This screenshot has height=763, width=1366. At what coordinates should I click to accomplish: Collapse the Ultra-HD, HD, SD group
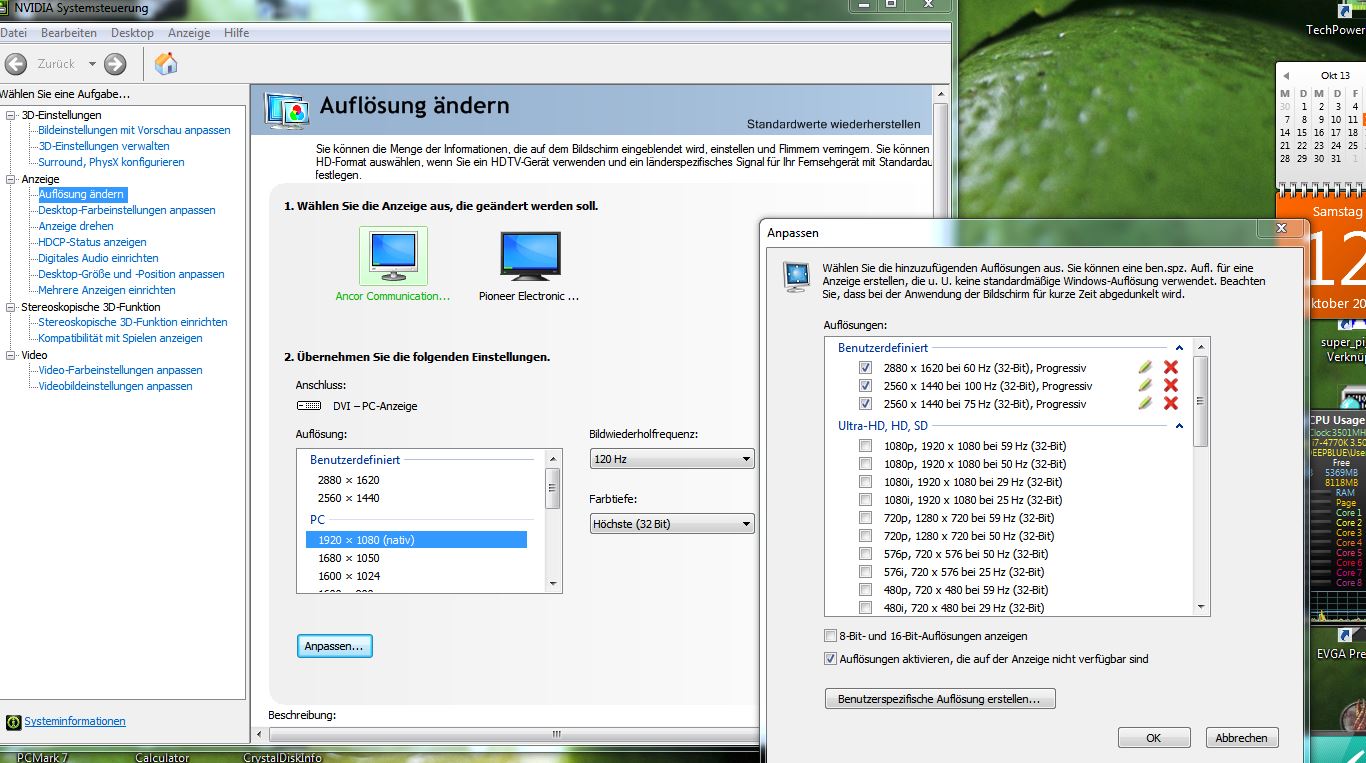[1180, 426]
